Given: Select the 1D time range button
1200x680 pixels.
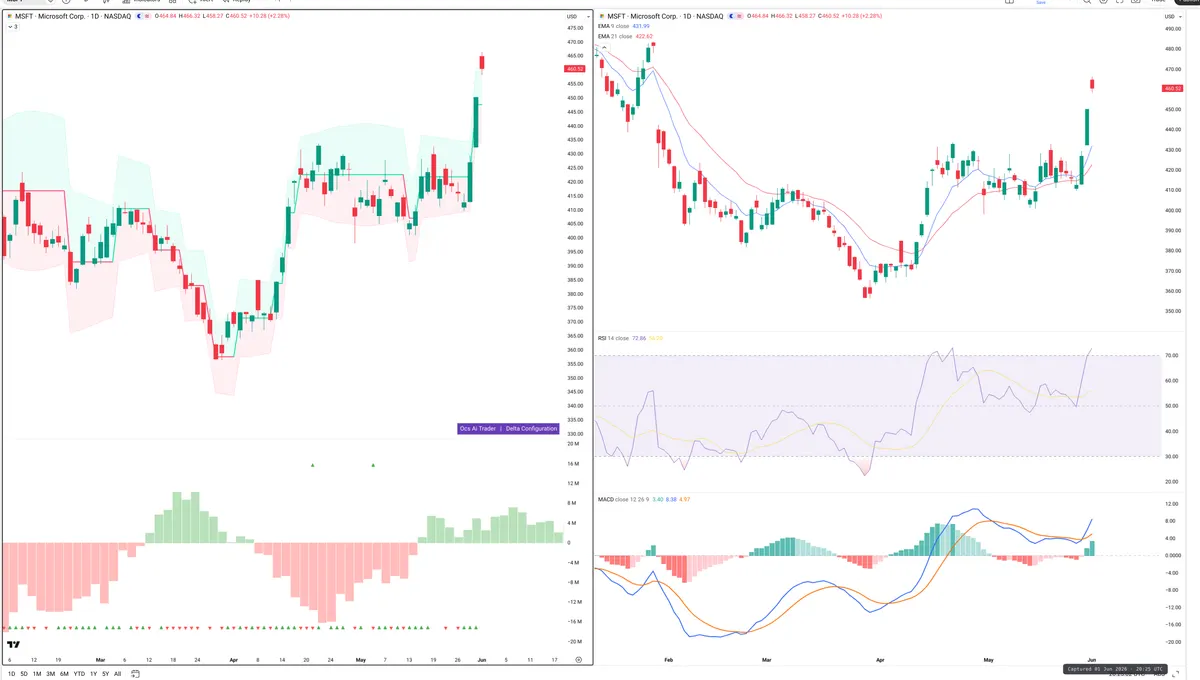Looking at the screenshot, I should [11, 674].
